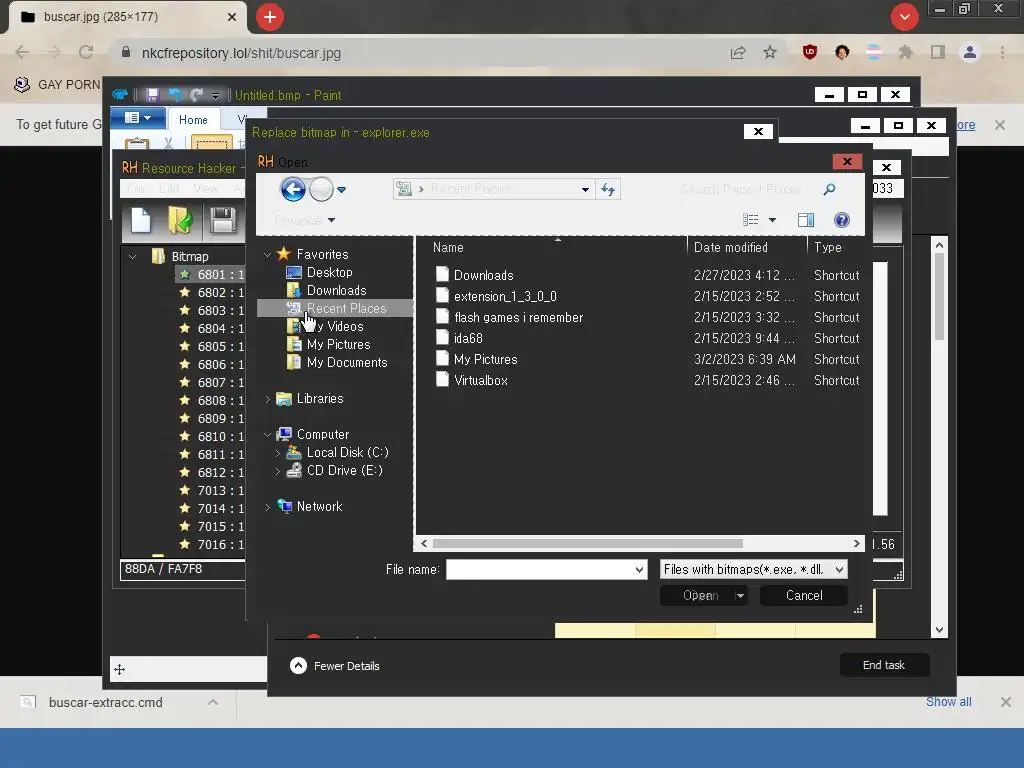This screenshot has height=768, width=1024.
Task: Click the Paint redo icon
Action: point(196,95)
